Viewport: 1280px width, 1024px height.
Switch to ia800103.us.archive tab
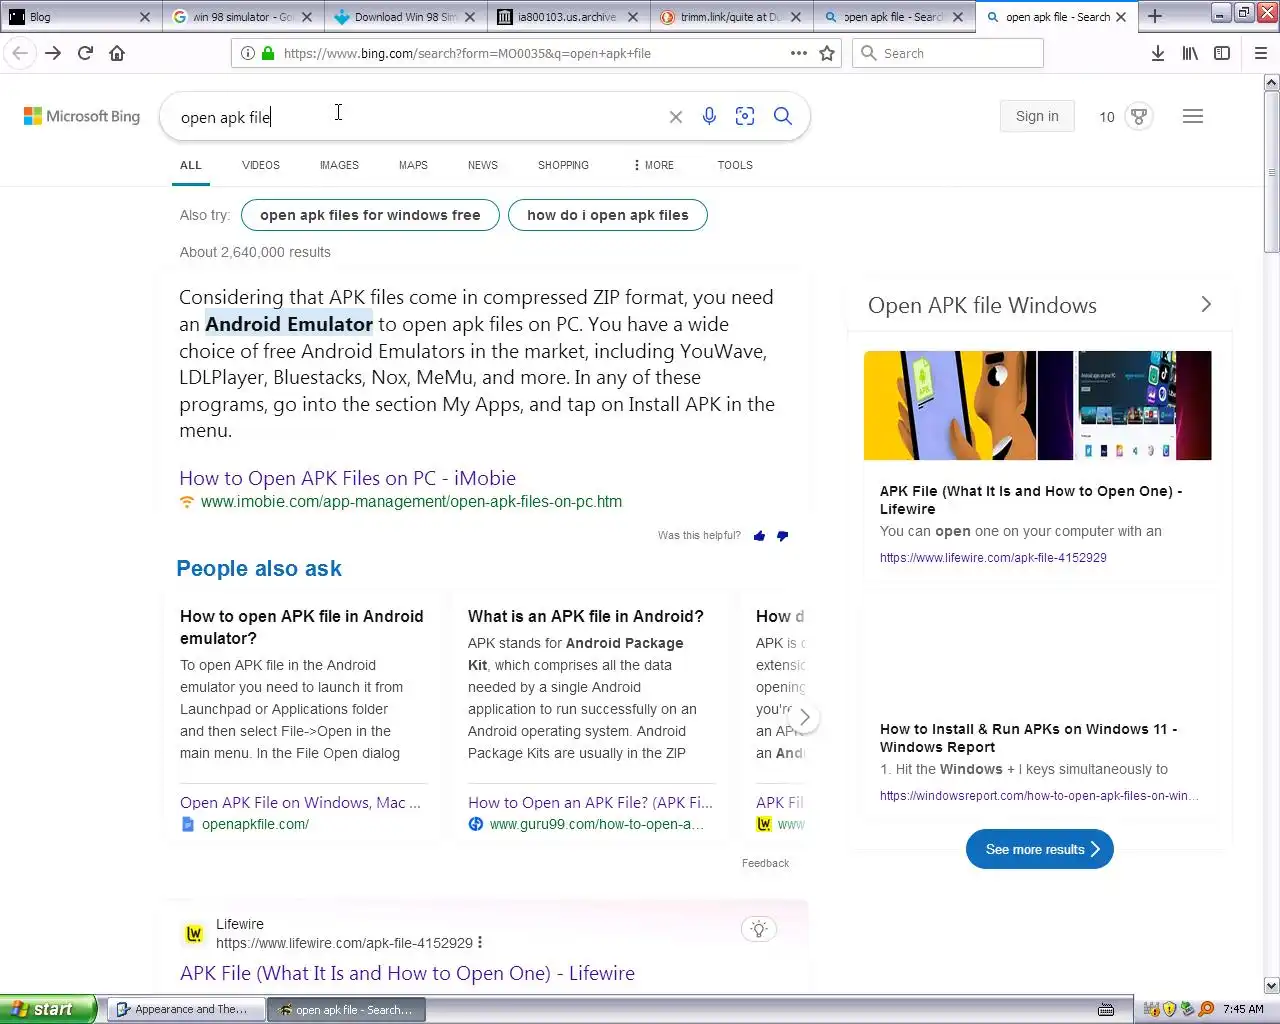coord(567,16)
